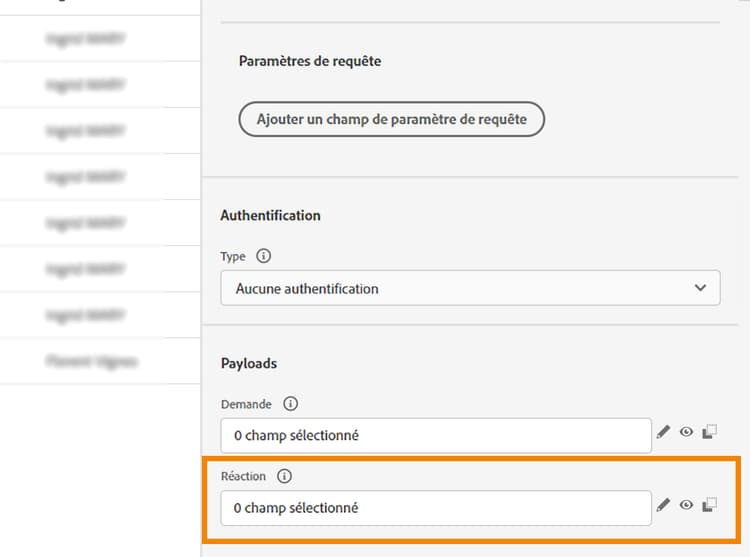Click the Paramètres de requête heading
Image resolution: width=750 pixels, height=557 pixels.
[x=310, y=61]
